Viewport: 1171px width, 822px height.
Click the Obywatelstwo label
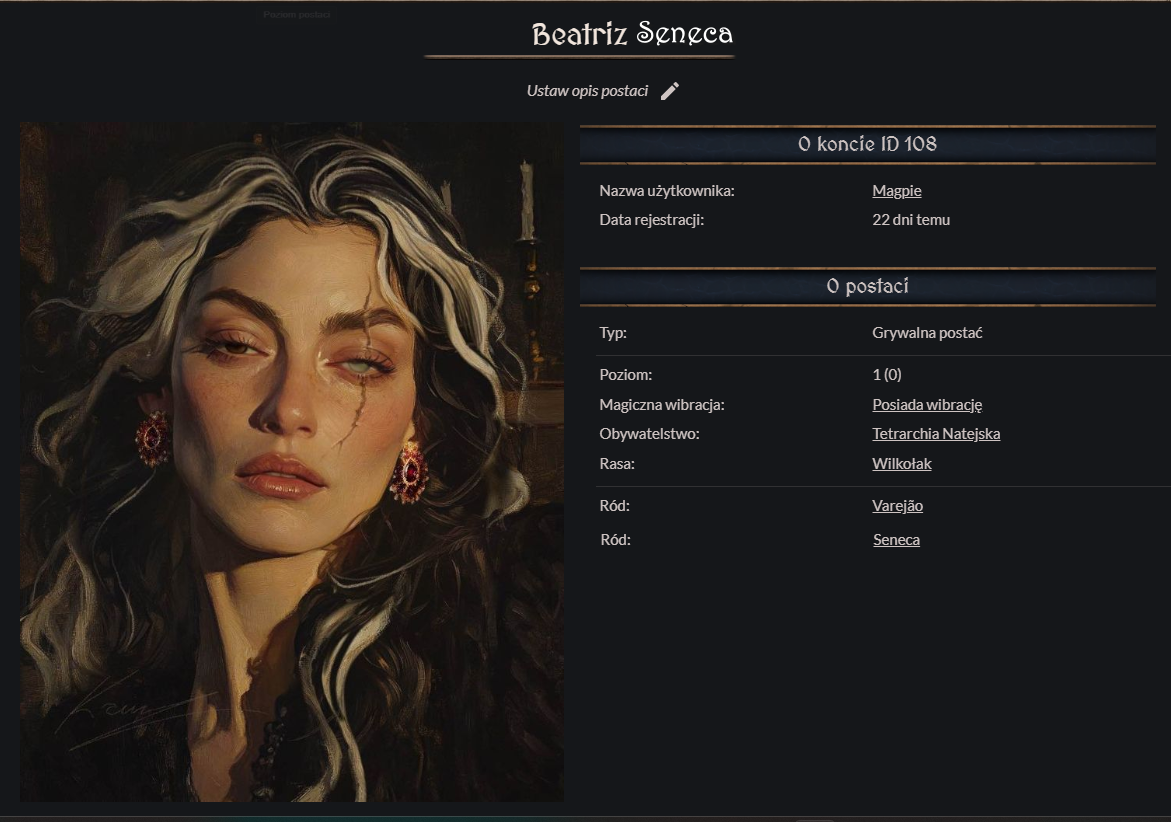[x=649, y=434]
